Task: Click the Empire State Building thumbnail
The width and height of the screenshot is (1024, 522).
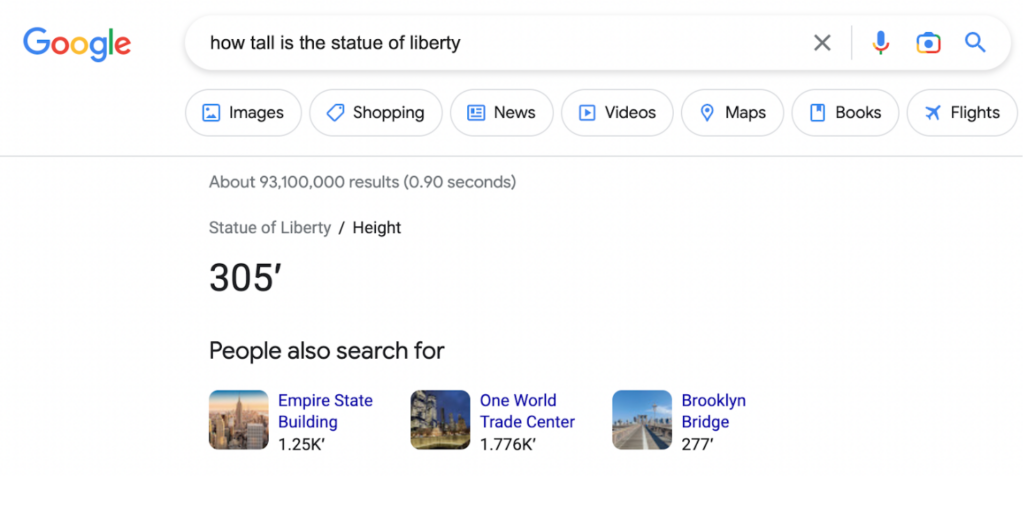Action: click(239, 420)
